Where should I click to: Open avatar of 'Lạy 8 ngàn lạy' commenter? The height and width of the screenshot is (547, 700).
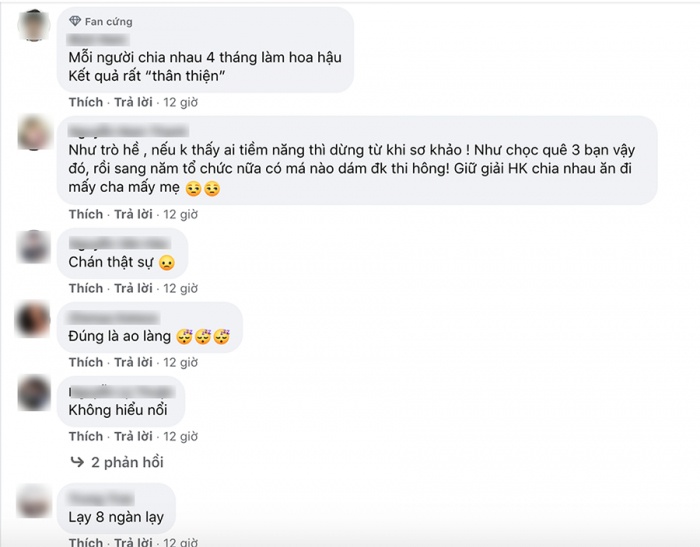click(x=34, y=500)
